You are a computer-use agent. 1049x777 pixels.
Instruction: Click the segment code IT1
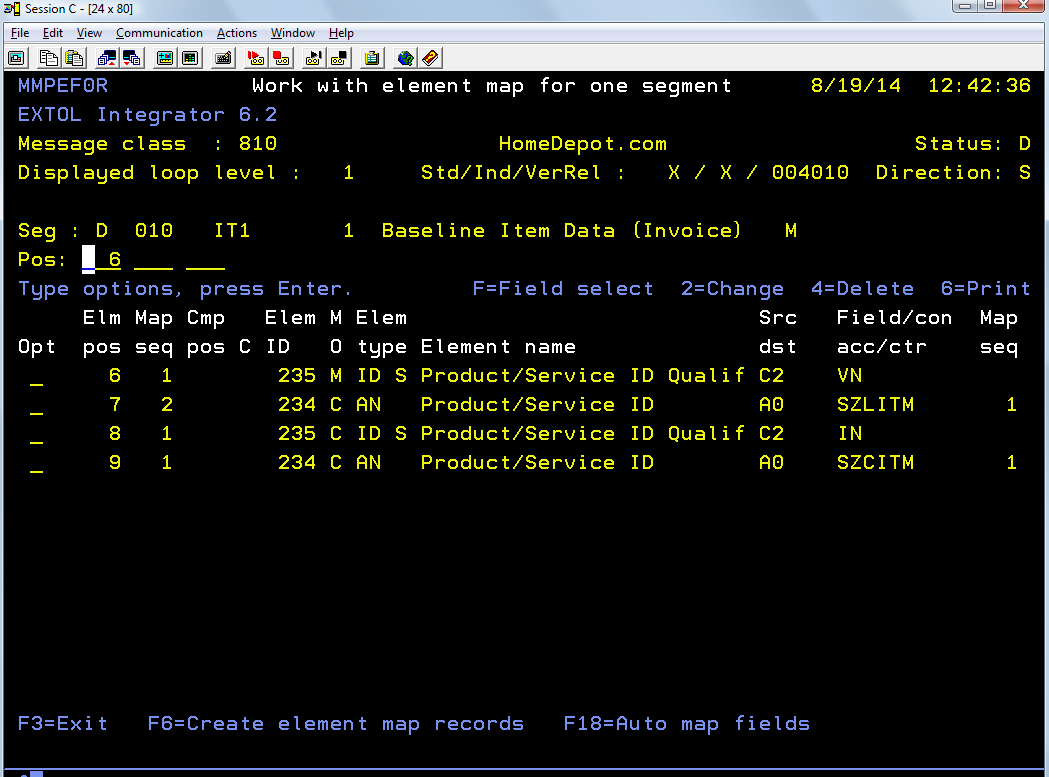coord(231,231)
